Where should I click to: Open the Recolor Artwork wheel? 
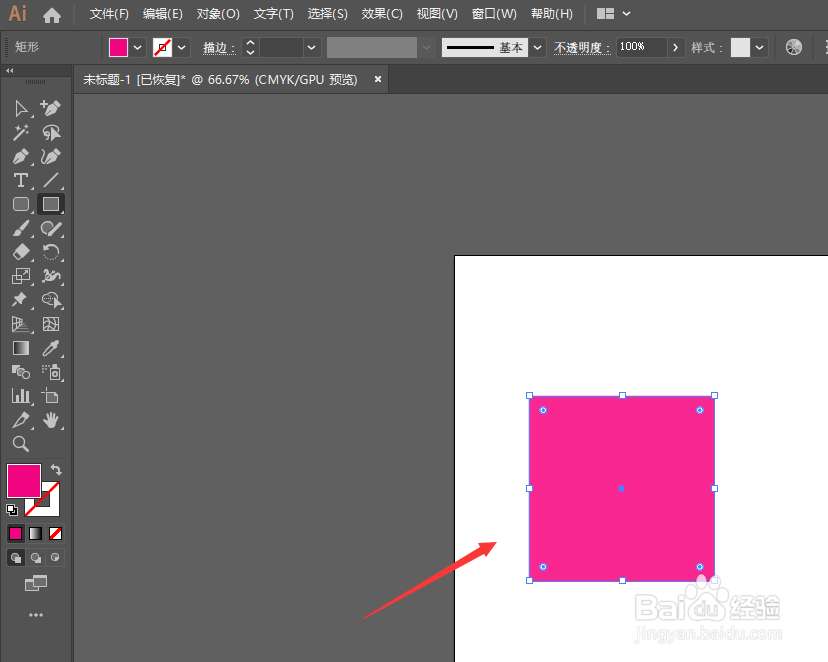794,48
